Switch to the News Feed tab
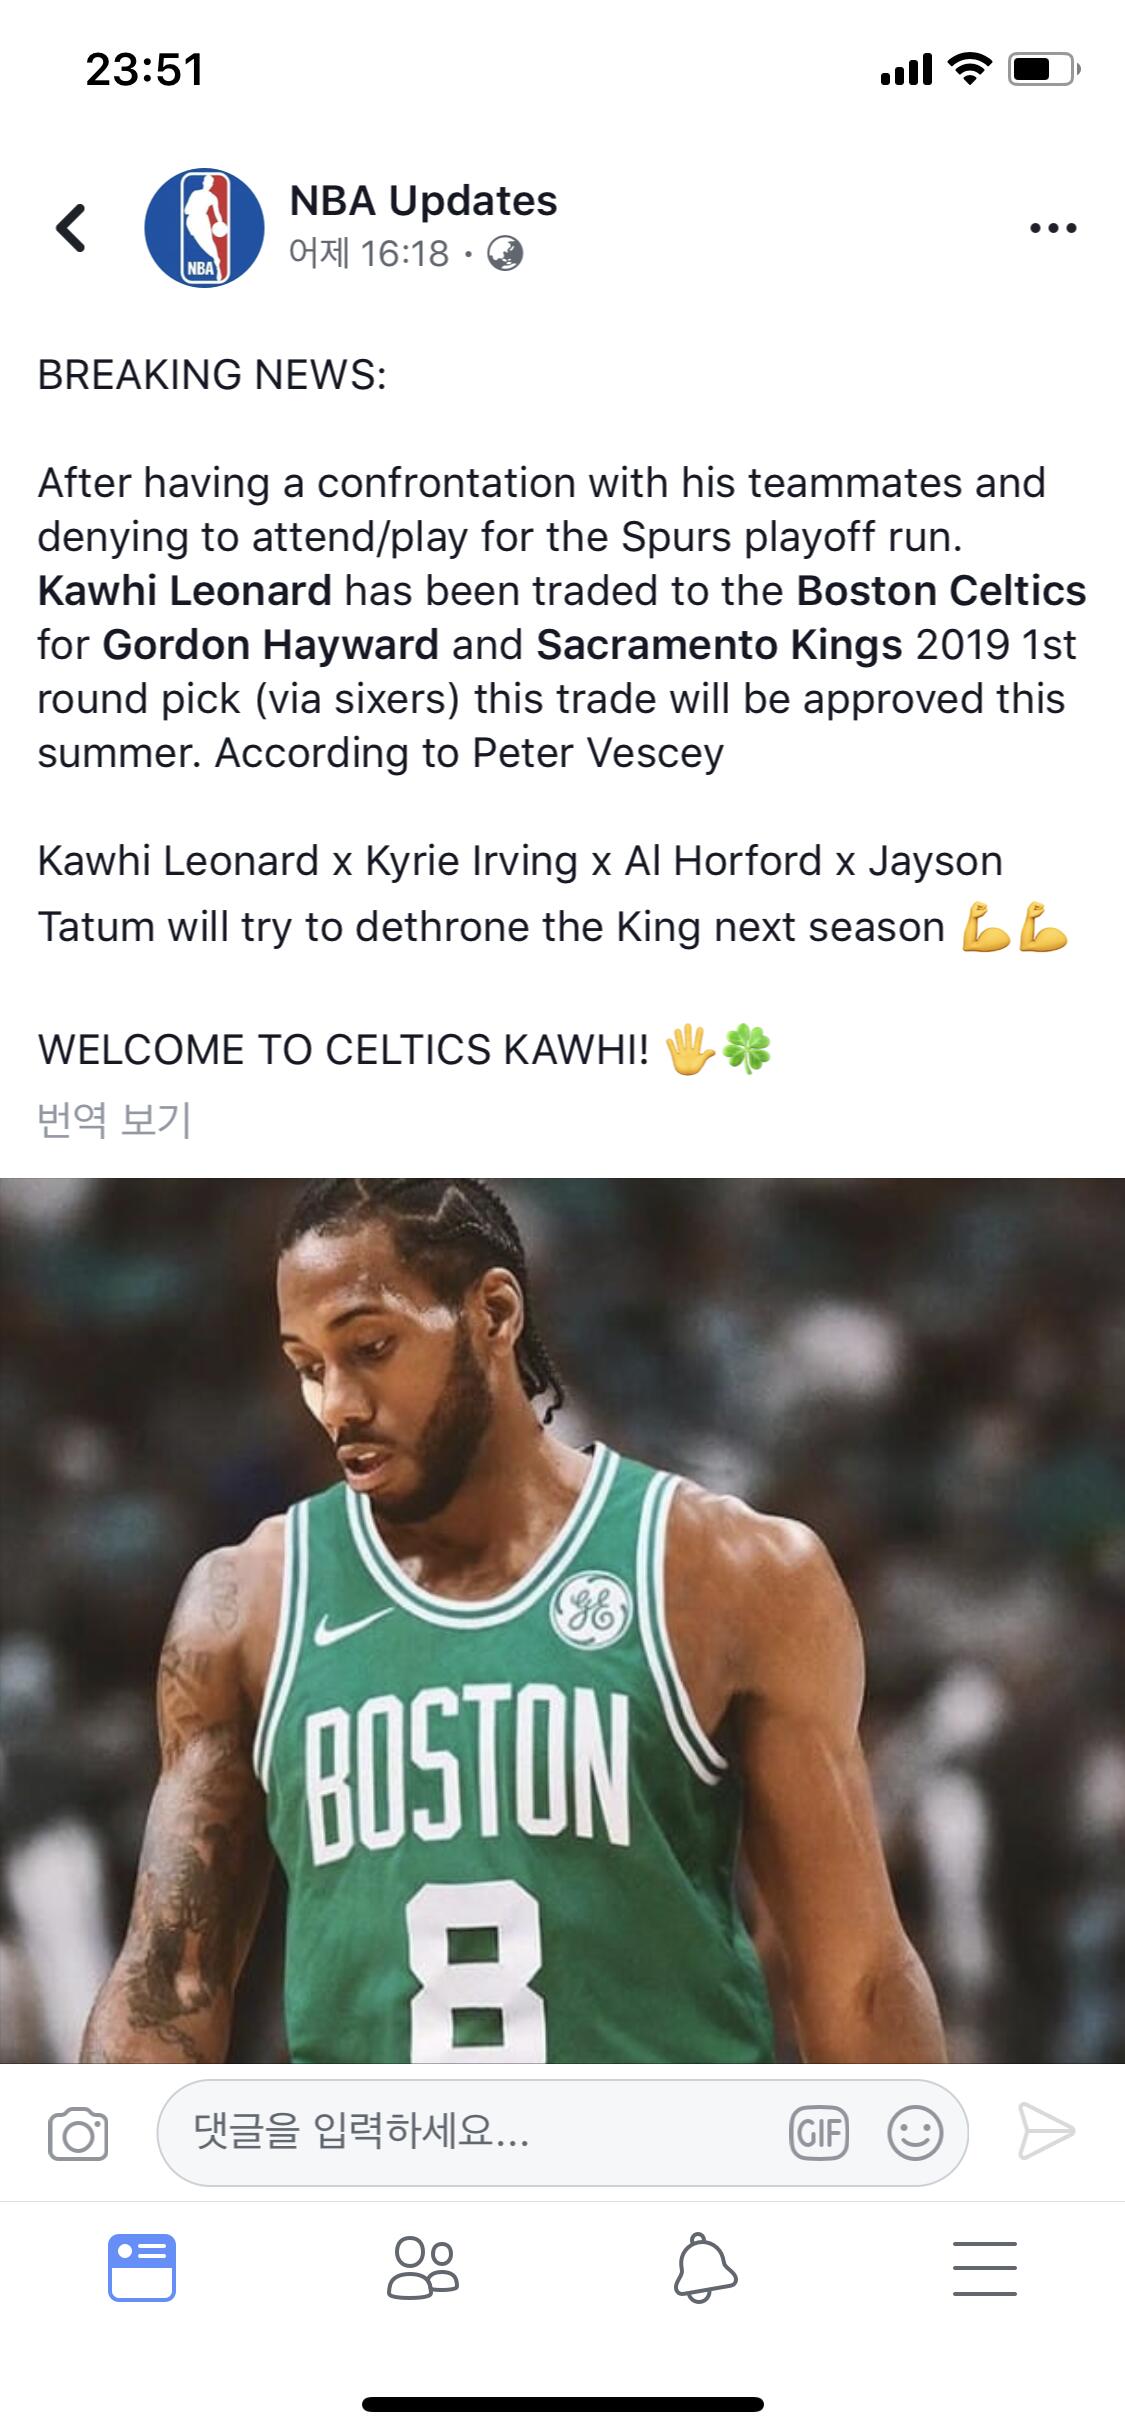This screenshot has height=2436, width=1125. (142, 2268)
